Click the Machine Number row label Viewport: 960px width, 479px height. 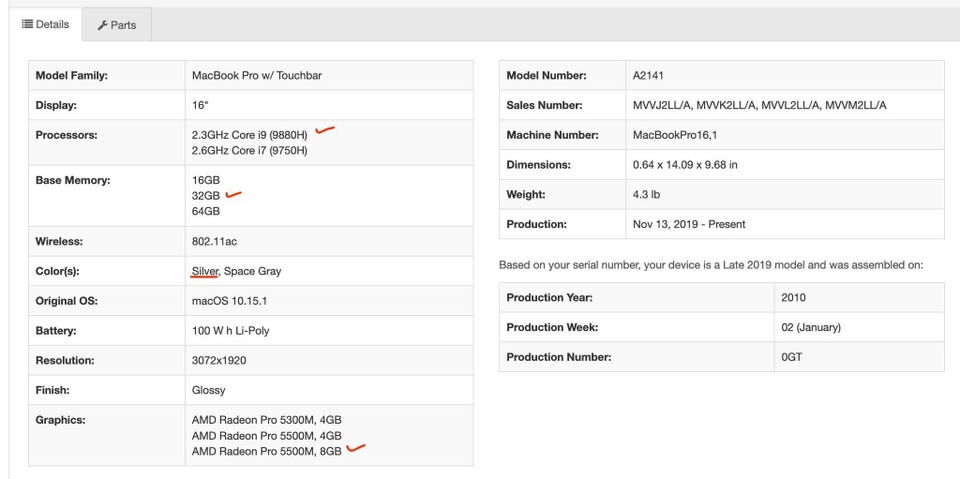tap(552, 135)
